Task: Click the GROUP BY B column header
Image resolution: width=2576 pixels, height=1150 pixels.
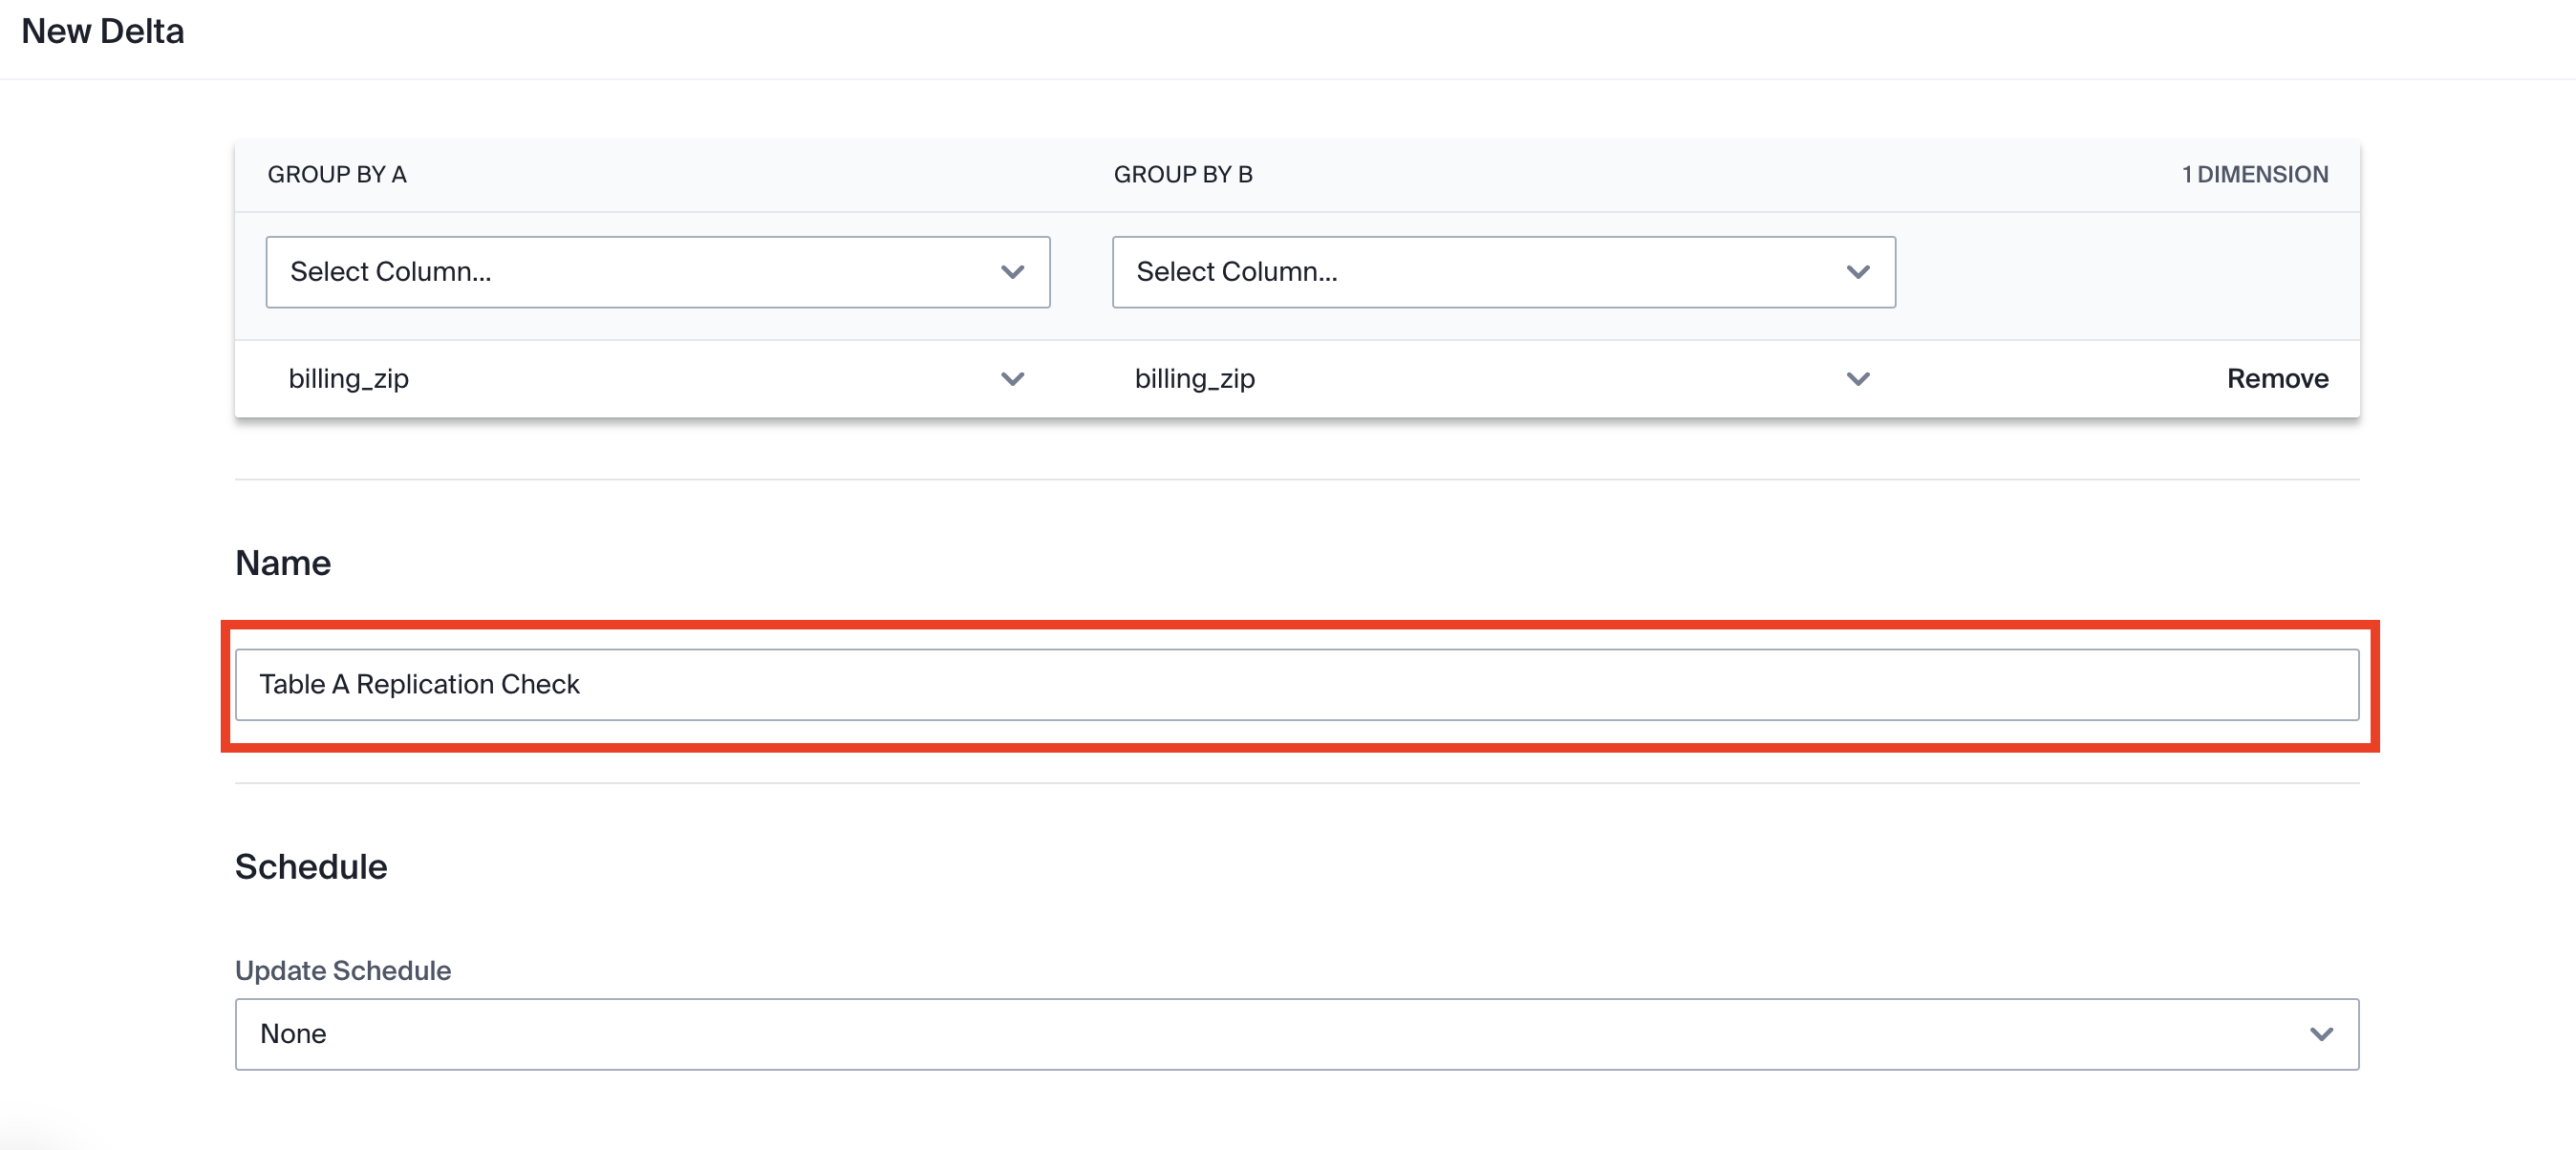Action: (x=1183, y=175)
